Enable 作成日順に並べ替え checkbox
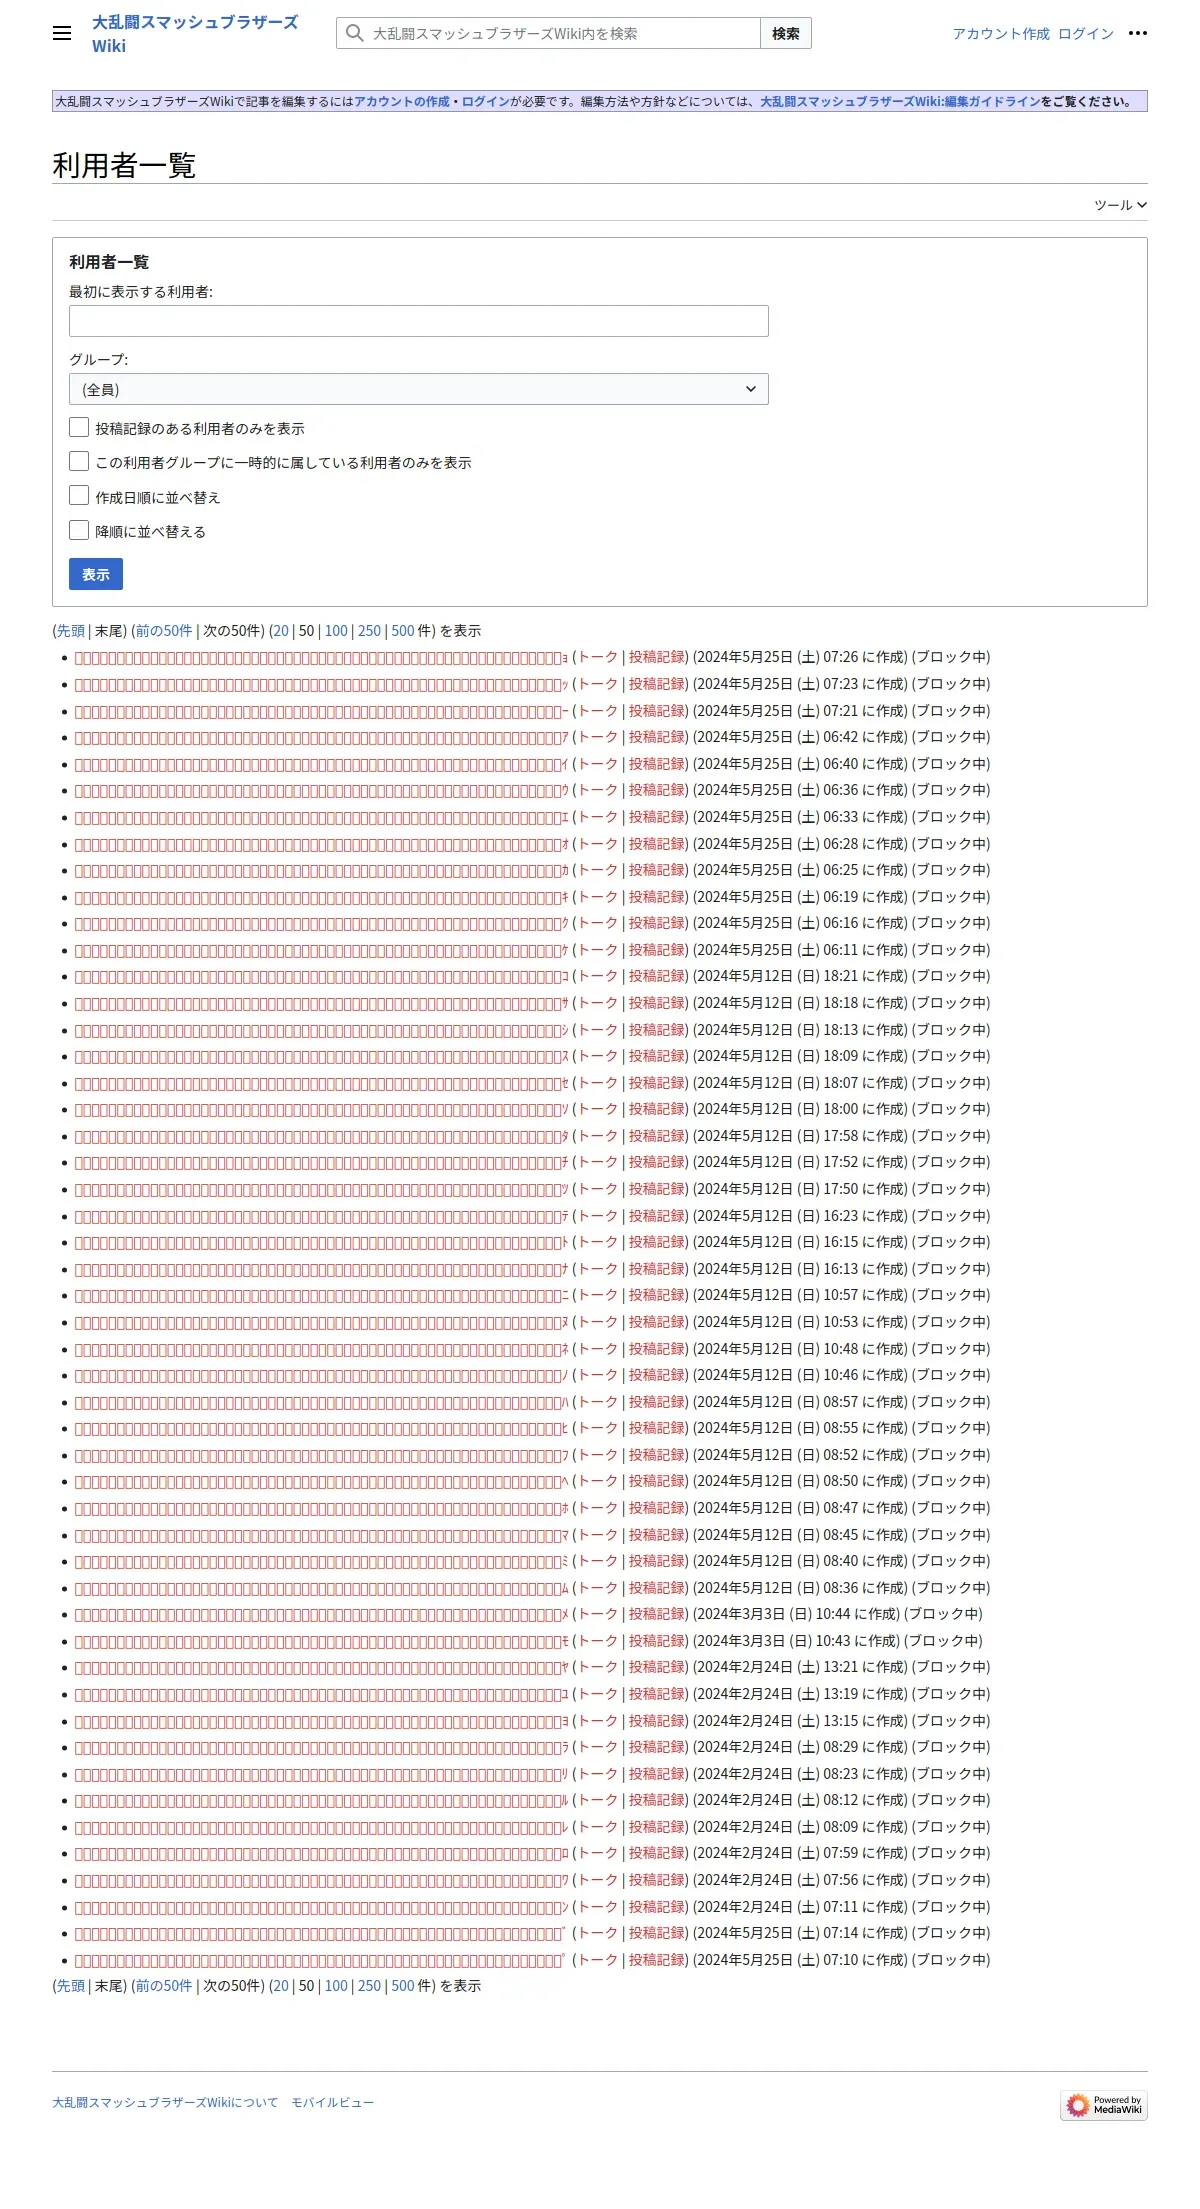Screen dimensions: 1200x2209 [79, 495]
